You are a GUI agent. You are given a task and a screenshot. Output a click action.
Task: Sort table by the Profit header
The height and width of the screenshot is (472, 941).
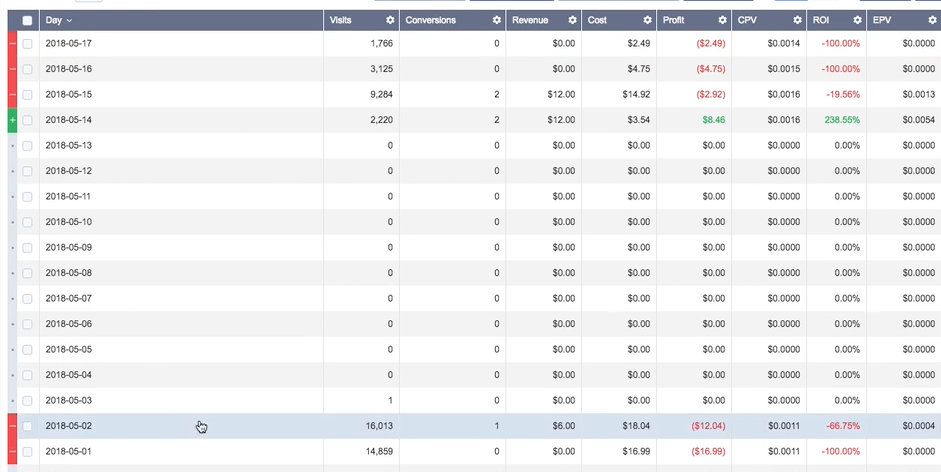tap(673, 20)
